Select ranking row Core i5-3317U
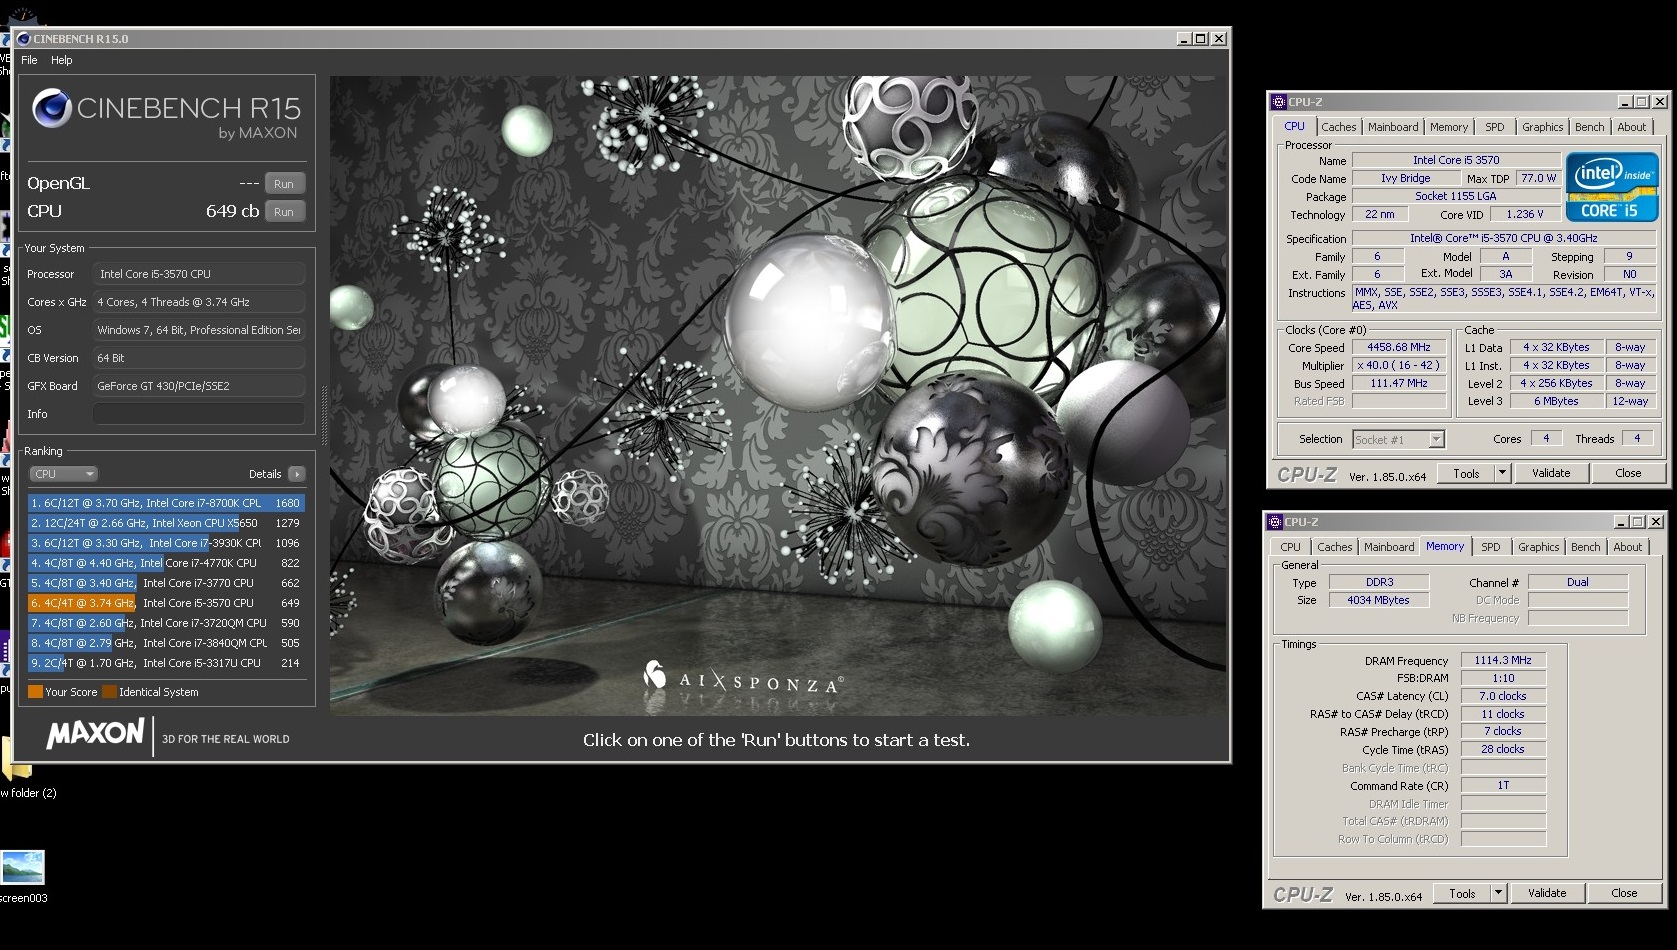Viewport: 1677px width, 950px height. 166,663
